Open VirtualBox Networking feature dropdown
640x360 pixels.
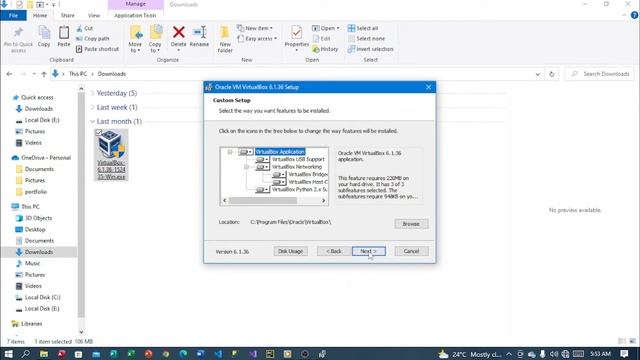click(262, 167)
